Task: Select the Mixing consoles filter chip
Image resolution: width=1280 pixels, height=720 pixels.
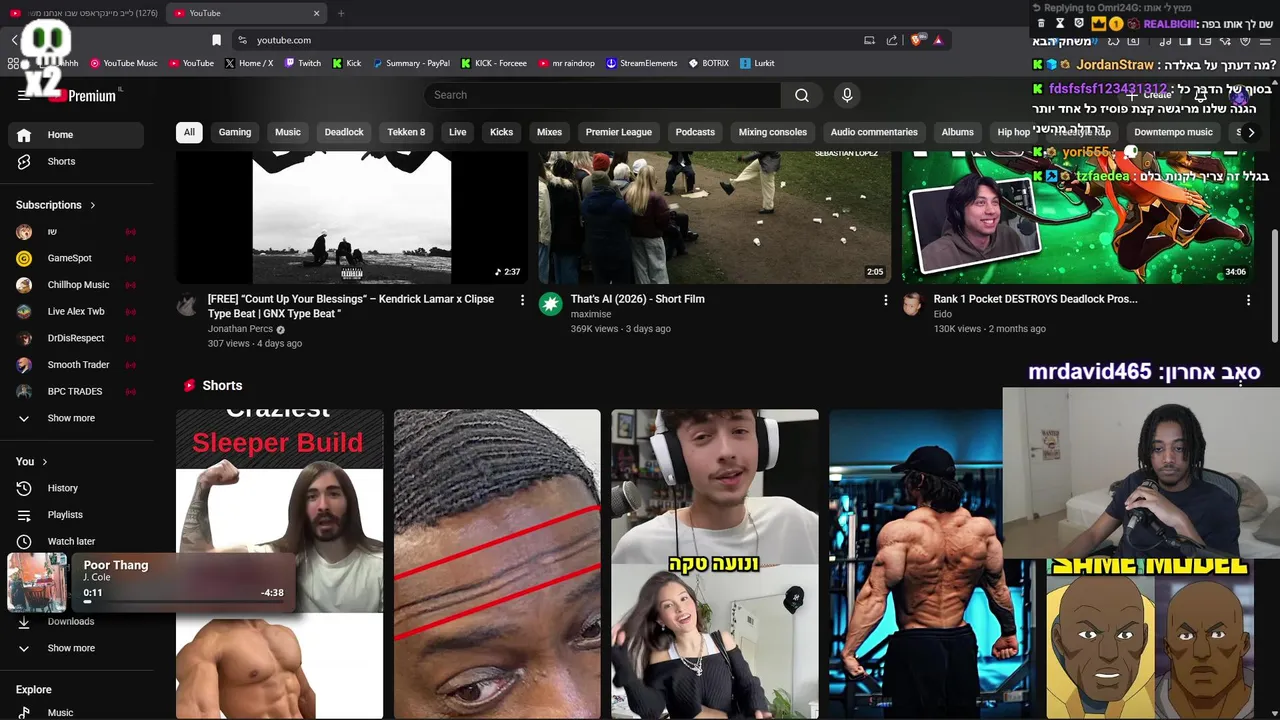Action: coord(773,132)
